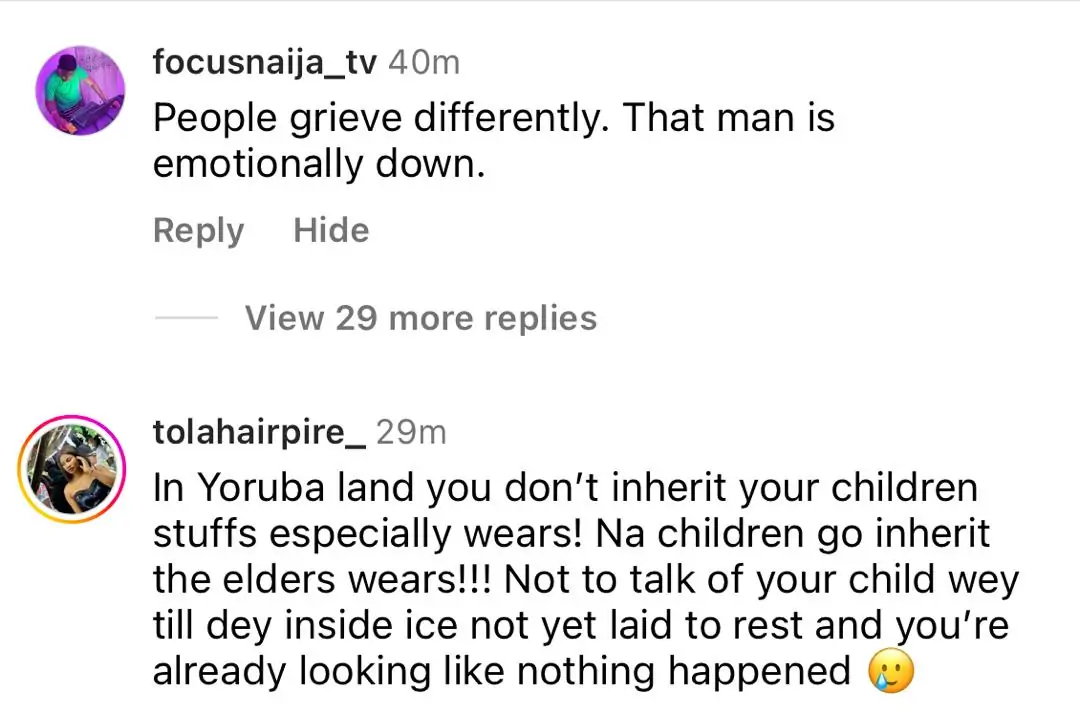Viewport: 1080px width, 715px height.
Task: Click the line starting 'till dey inside ice'
Action: coord(580,626)
